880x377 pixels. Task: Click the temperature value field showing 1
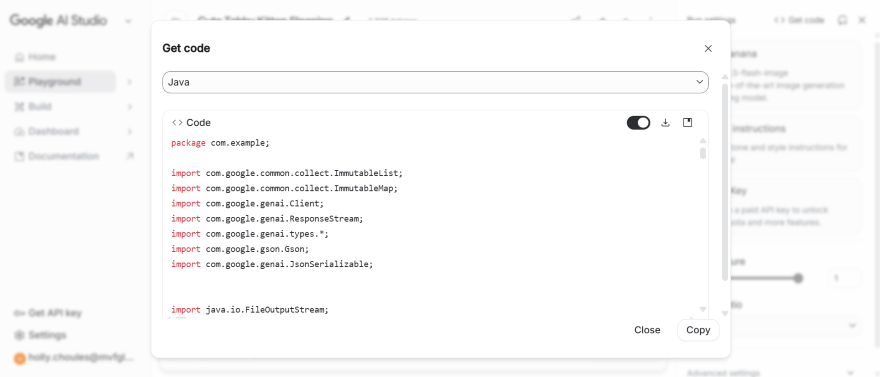pyautogui.click(x=845, y=278)
